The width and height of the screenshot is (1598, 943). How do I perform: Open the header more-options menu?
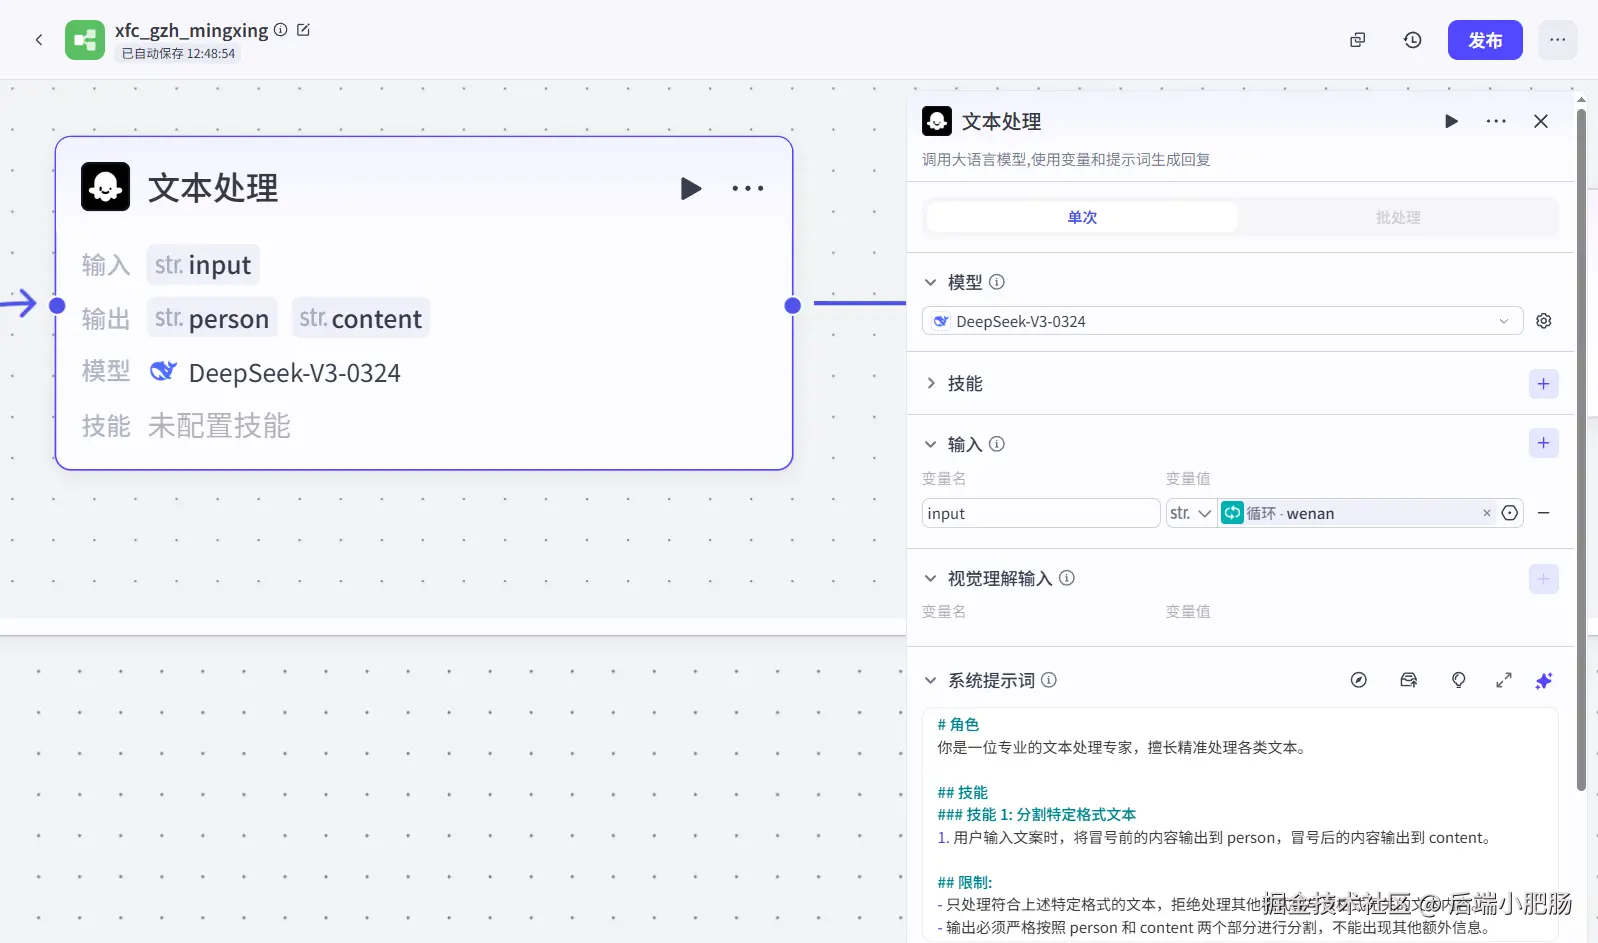[x=1557, y=40]
